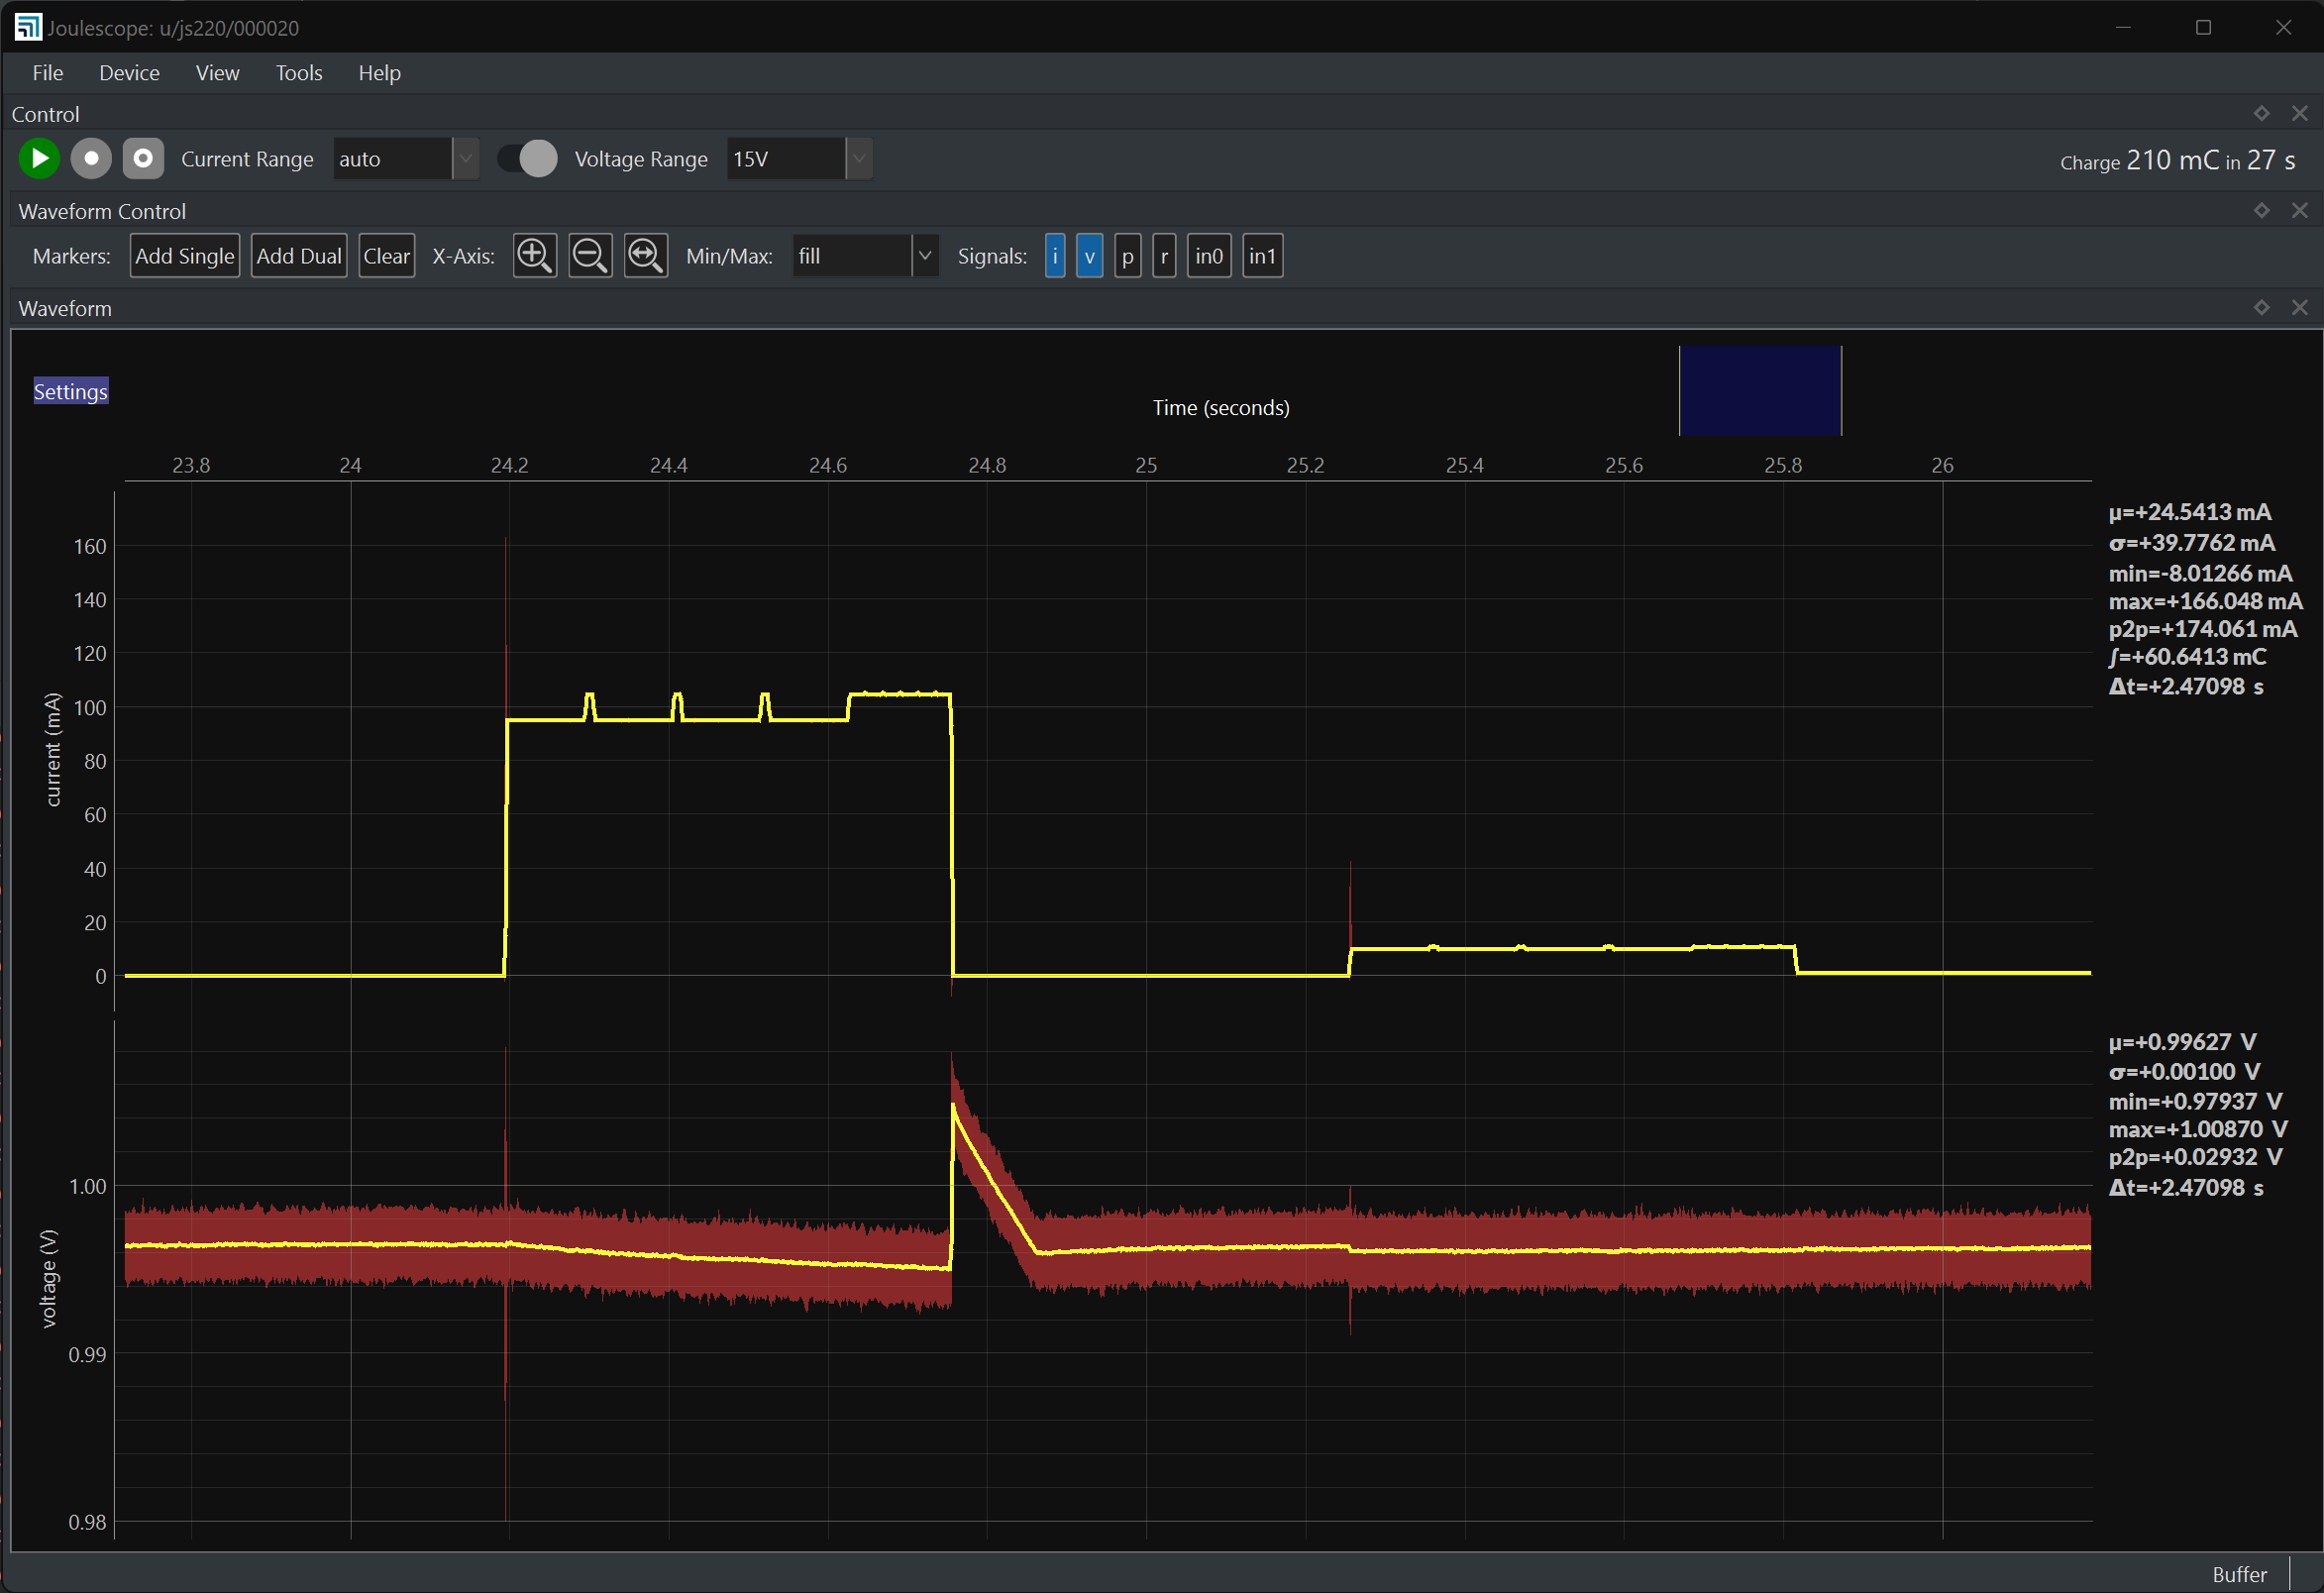Click the Add Dual markers button

(298, 256)
